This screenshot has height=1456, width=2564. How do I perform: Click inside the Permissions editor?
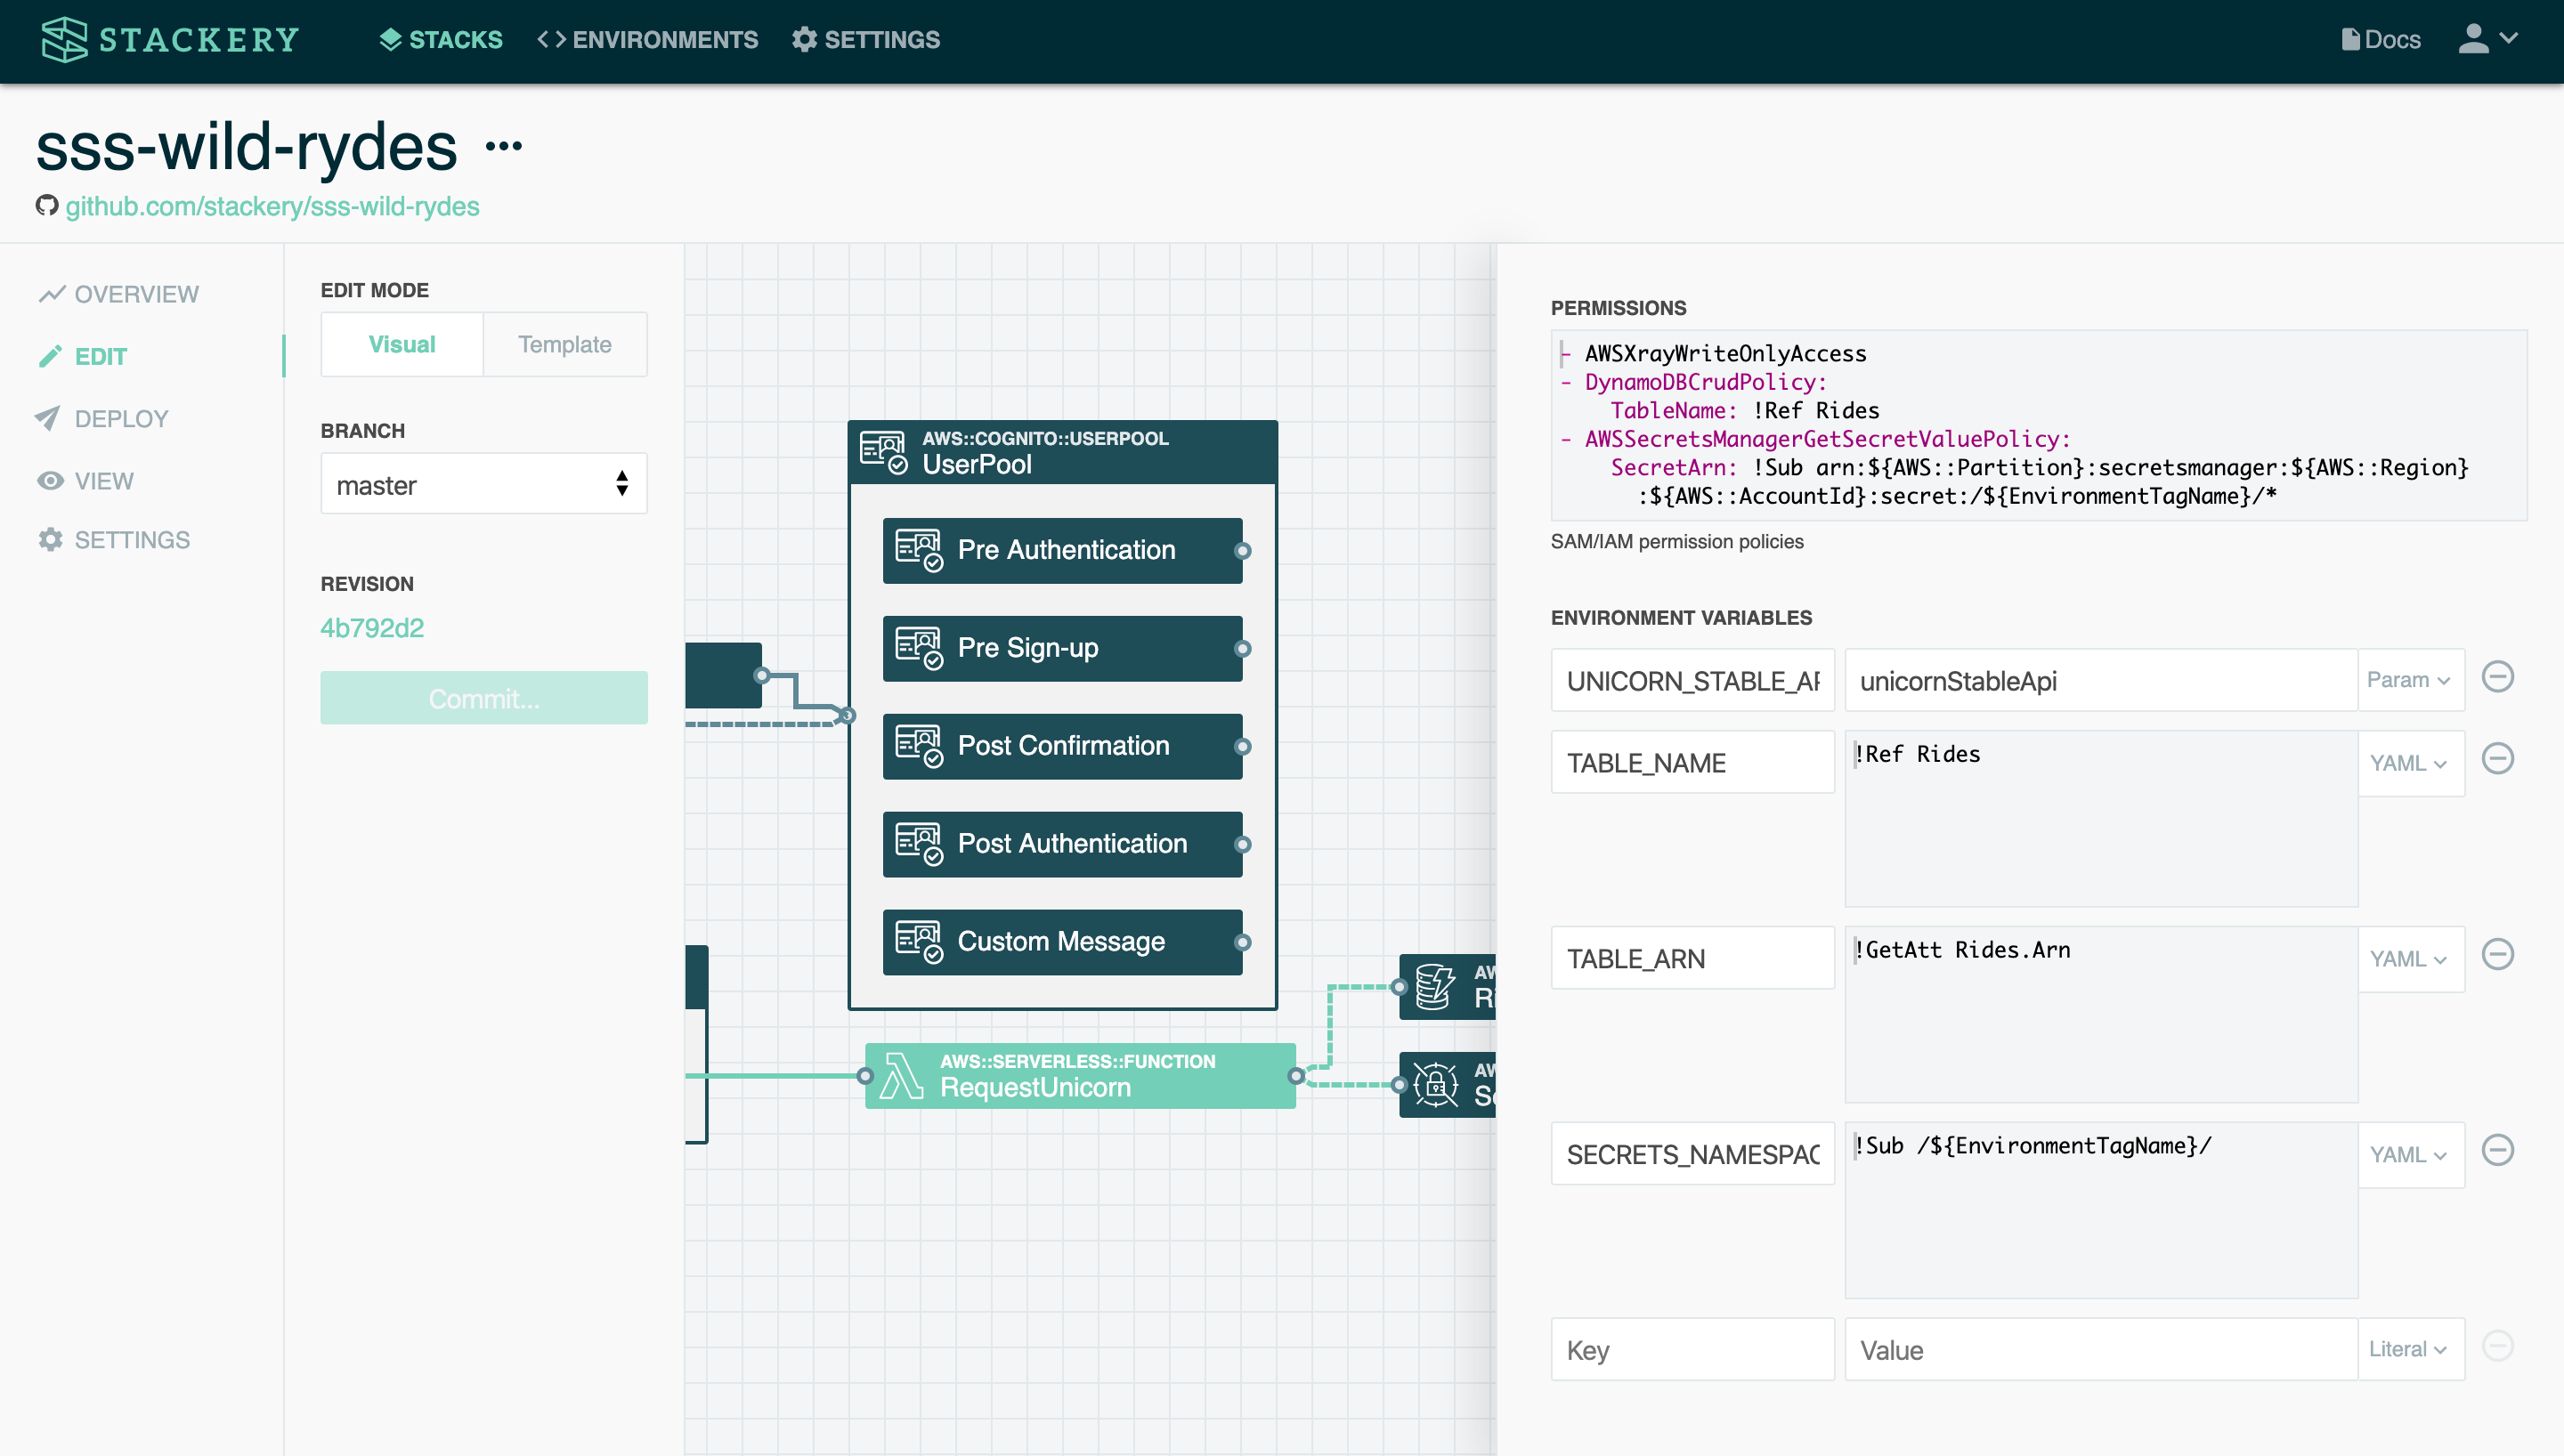tap(2038, 425)
